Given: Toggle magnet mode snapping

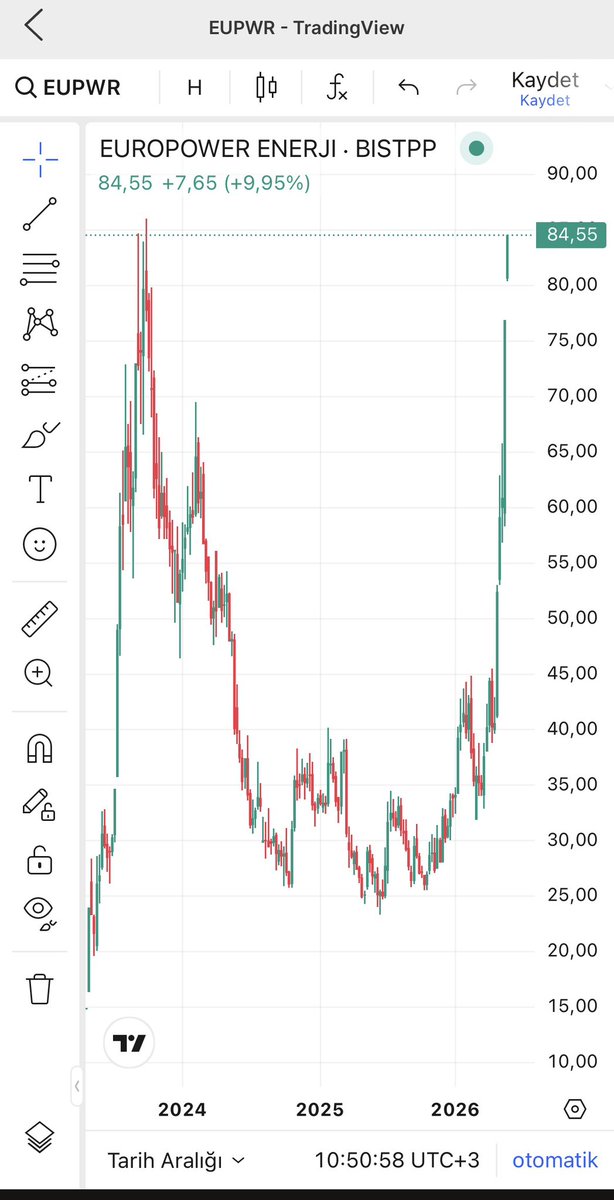Looking at the screenshot, I should click(x=40, y=748).
